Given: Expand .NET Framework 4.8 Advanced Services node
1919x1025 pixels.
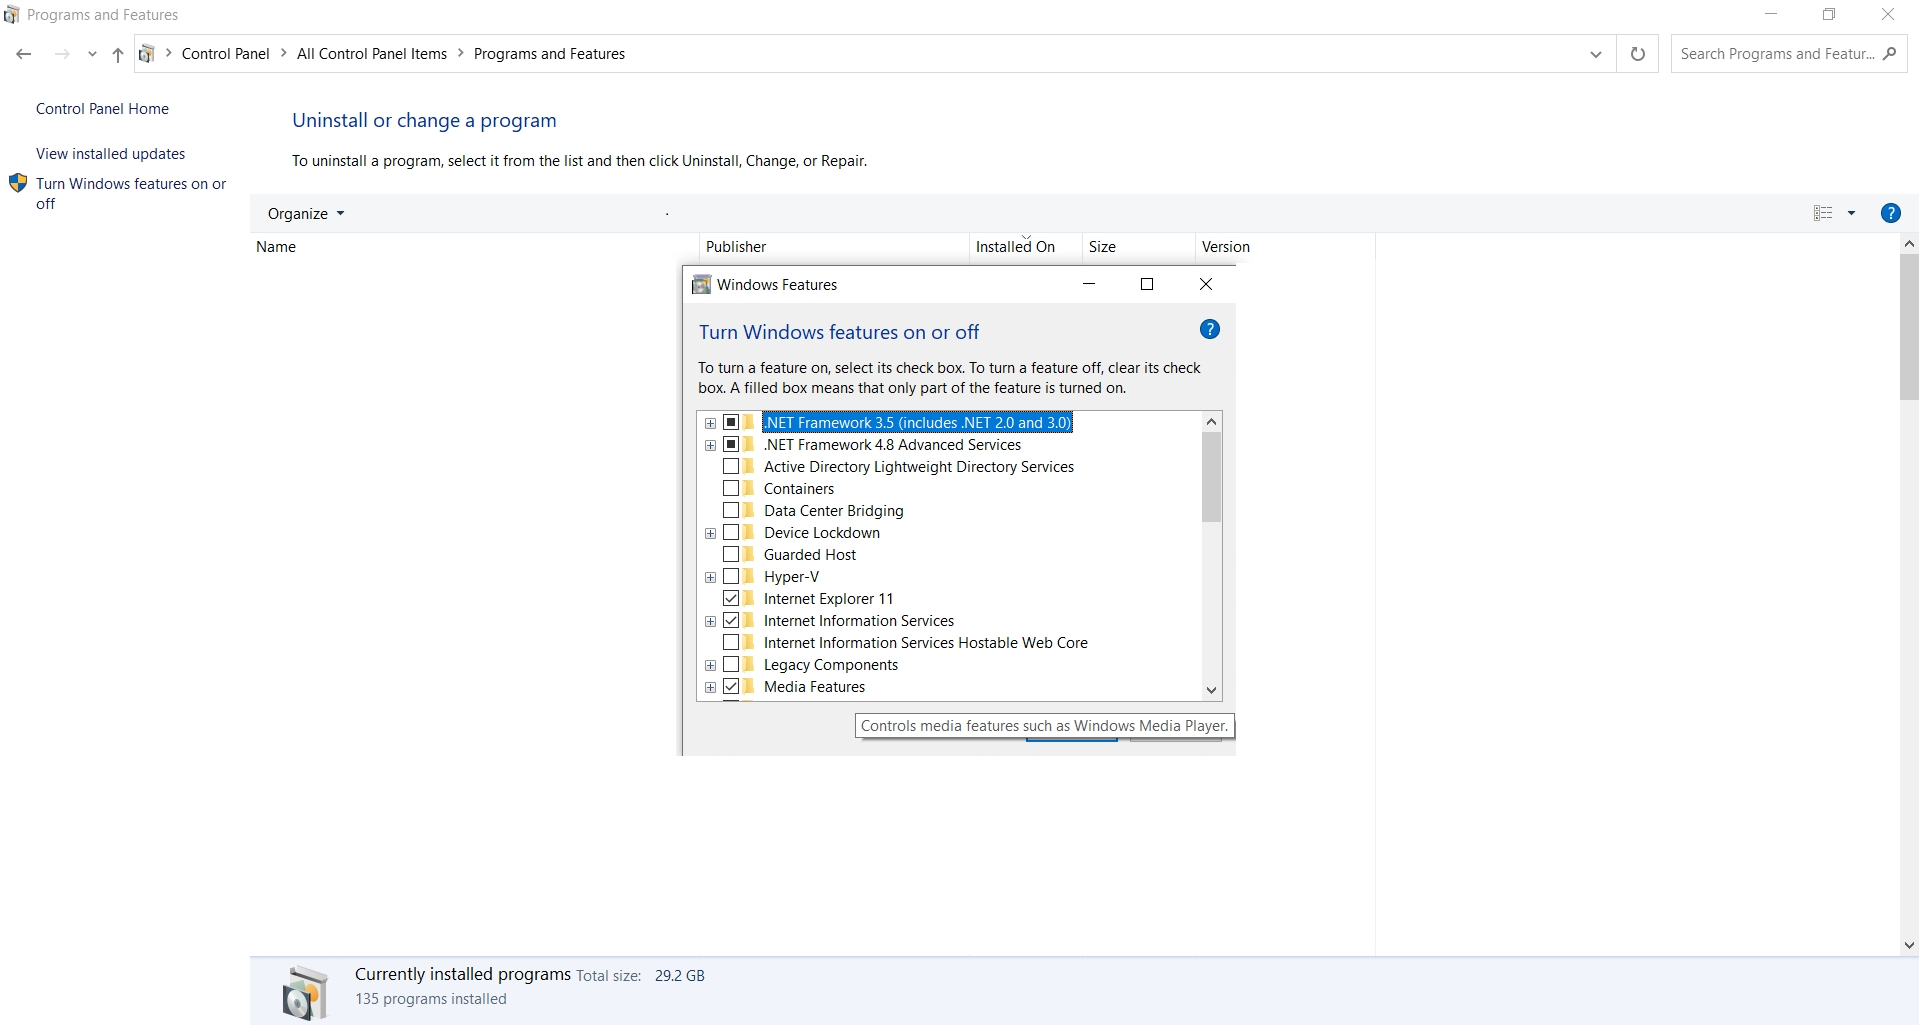Looking at the screenshot, I should [710, 445].
